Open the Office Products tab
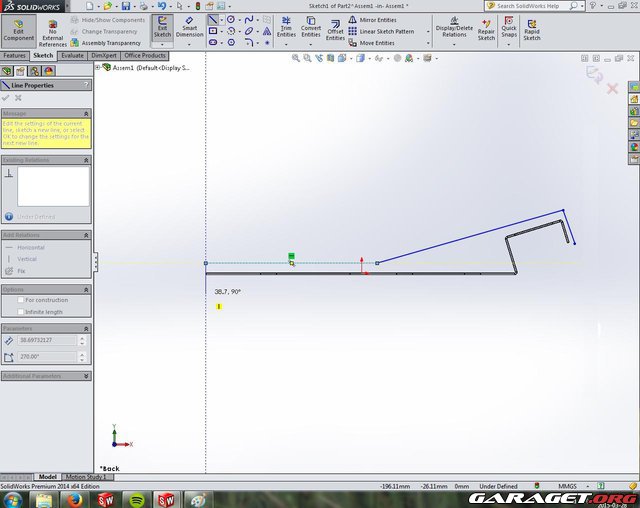The height and width of the screenshot is (508, 640). coord(144,56)
